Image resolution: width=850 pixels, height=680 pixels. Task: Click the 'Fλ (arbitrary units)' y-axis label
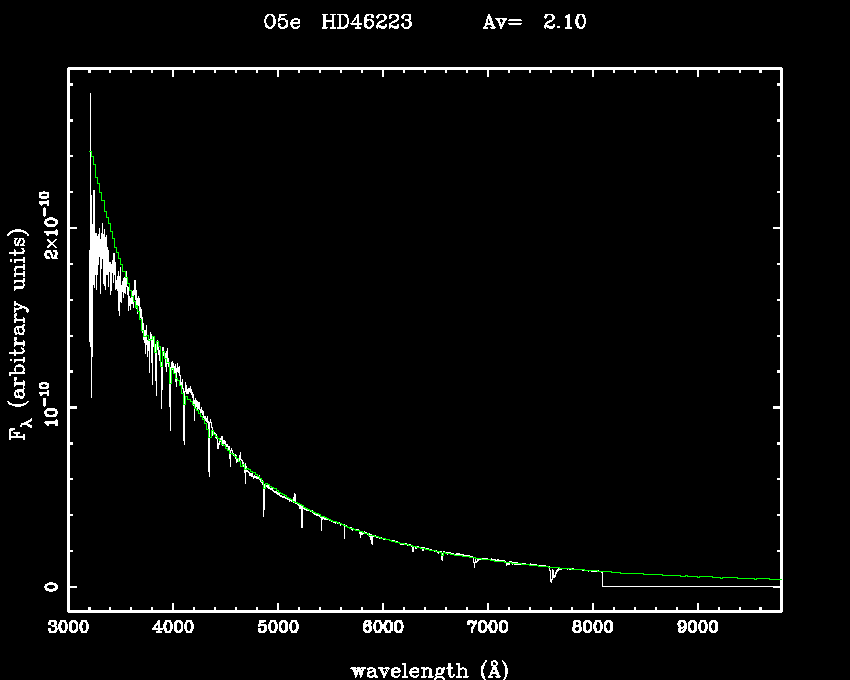20,334
